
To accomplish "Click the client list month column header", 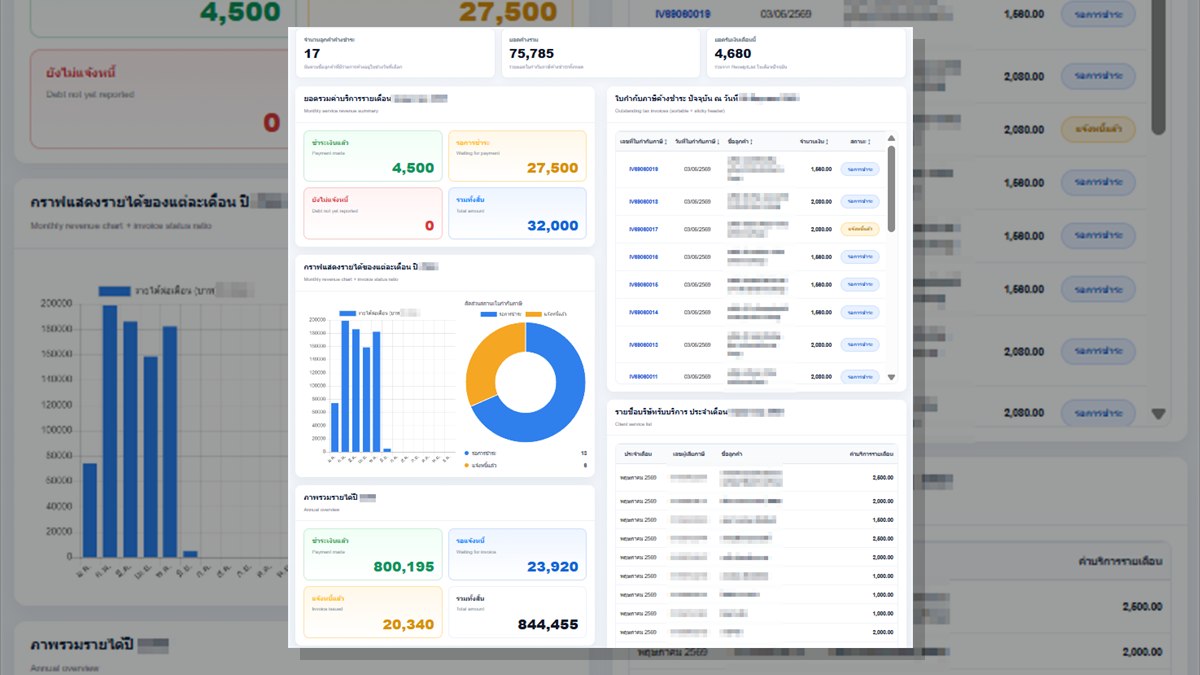I will pos(638,454).
